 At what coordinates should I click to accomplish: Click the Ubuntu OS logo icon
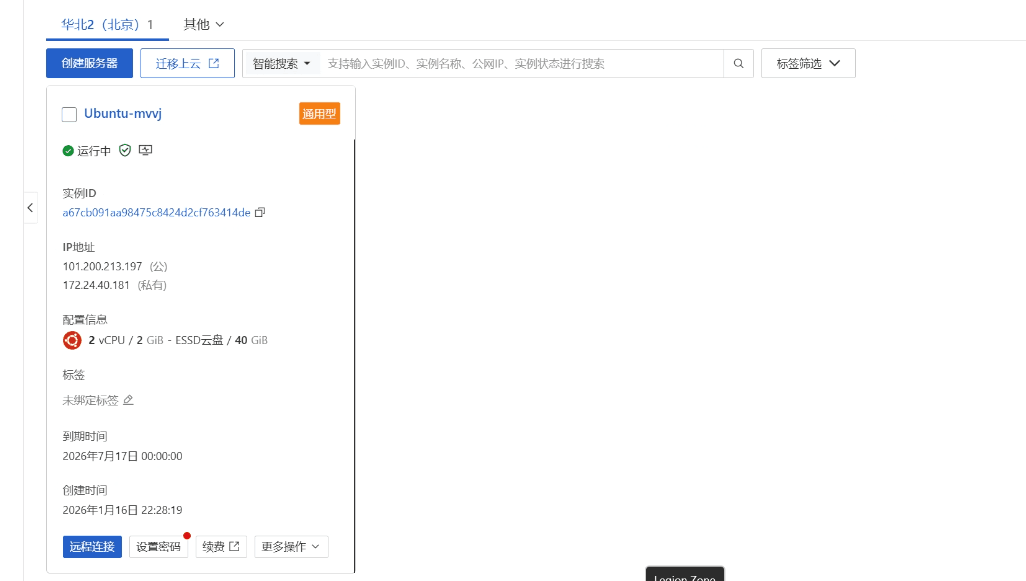point(72,340)
